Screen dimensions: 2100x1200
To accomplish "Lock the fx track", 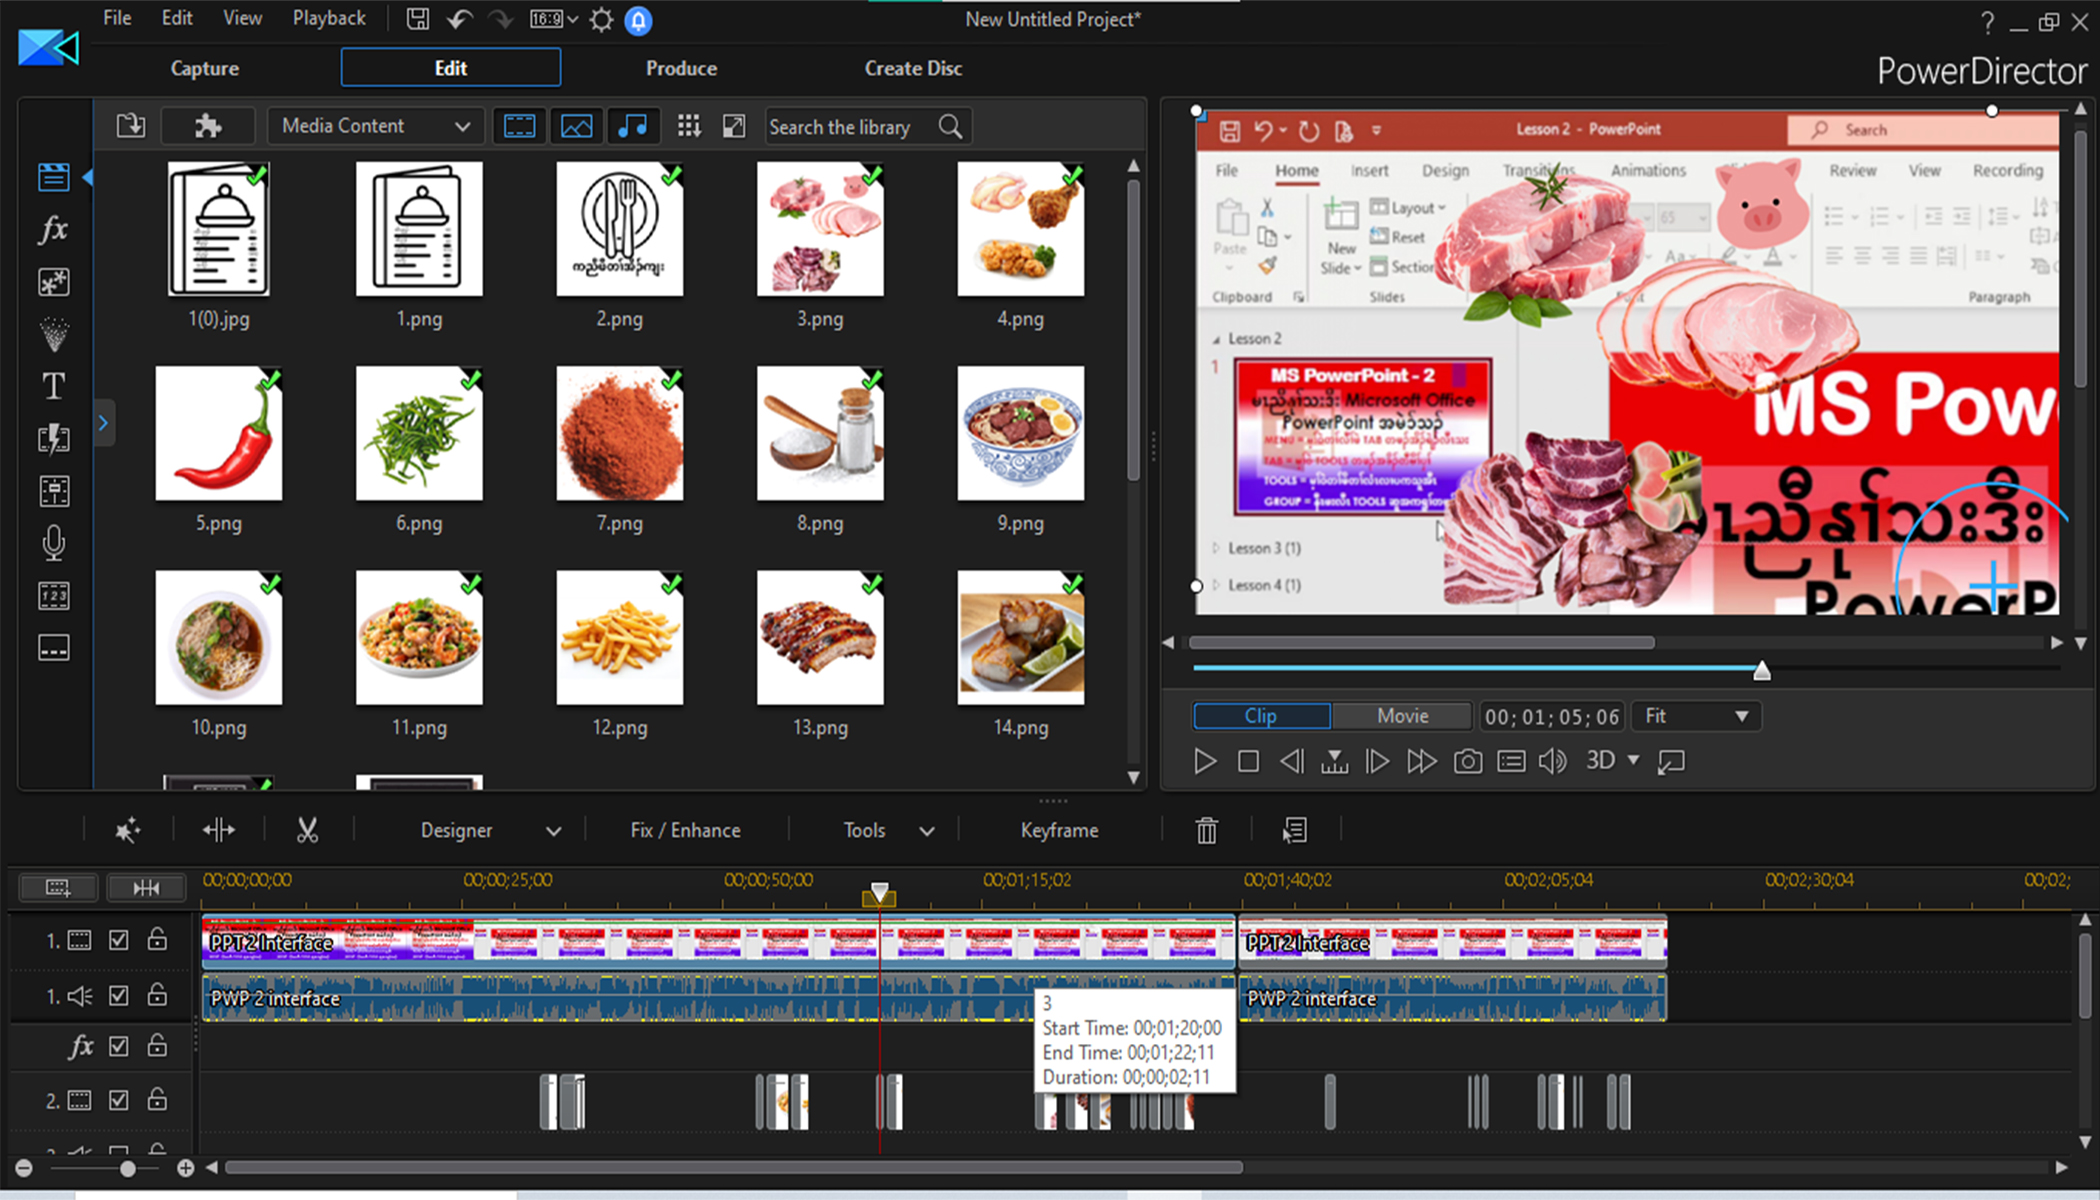I will (157, 1045).
